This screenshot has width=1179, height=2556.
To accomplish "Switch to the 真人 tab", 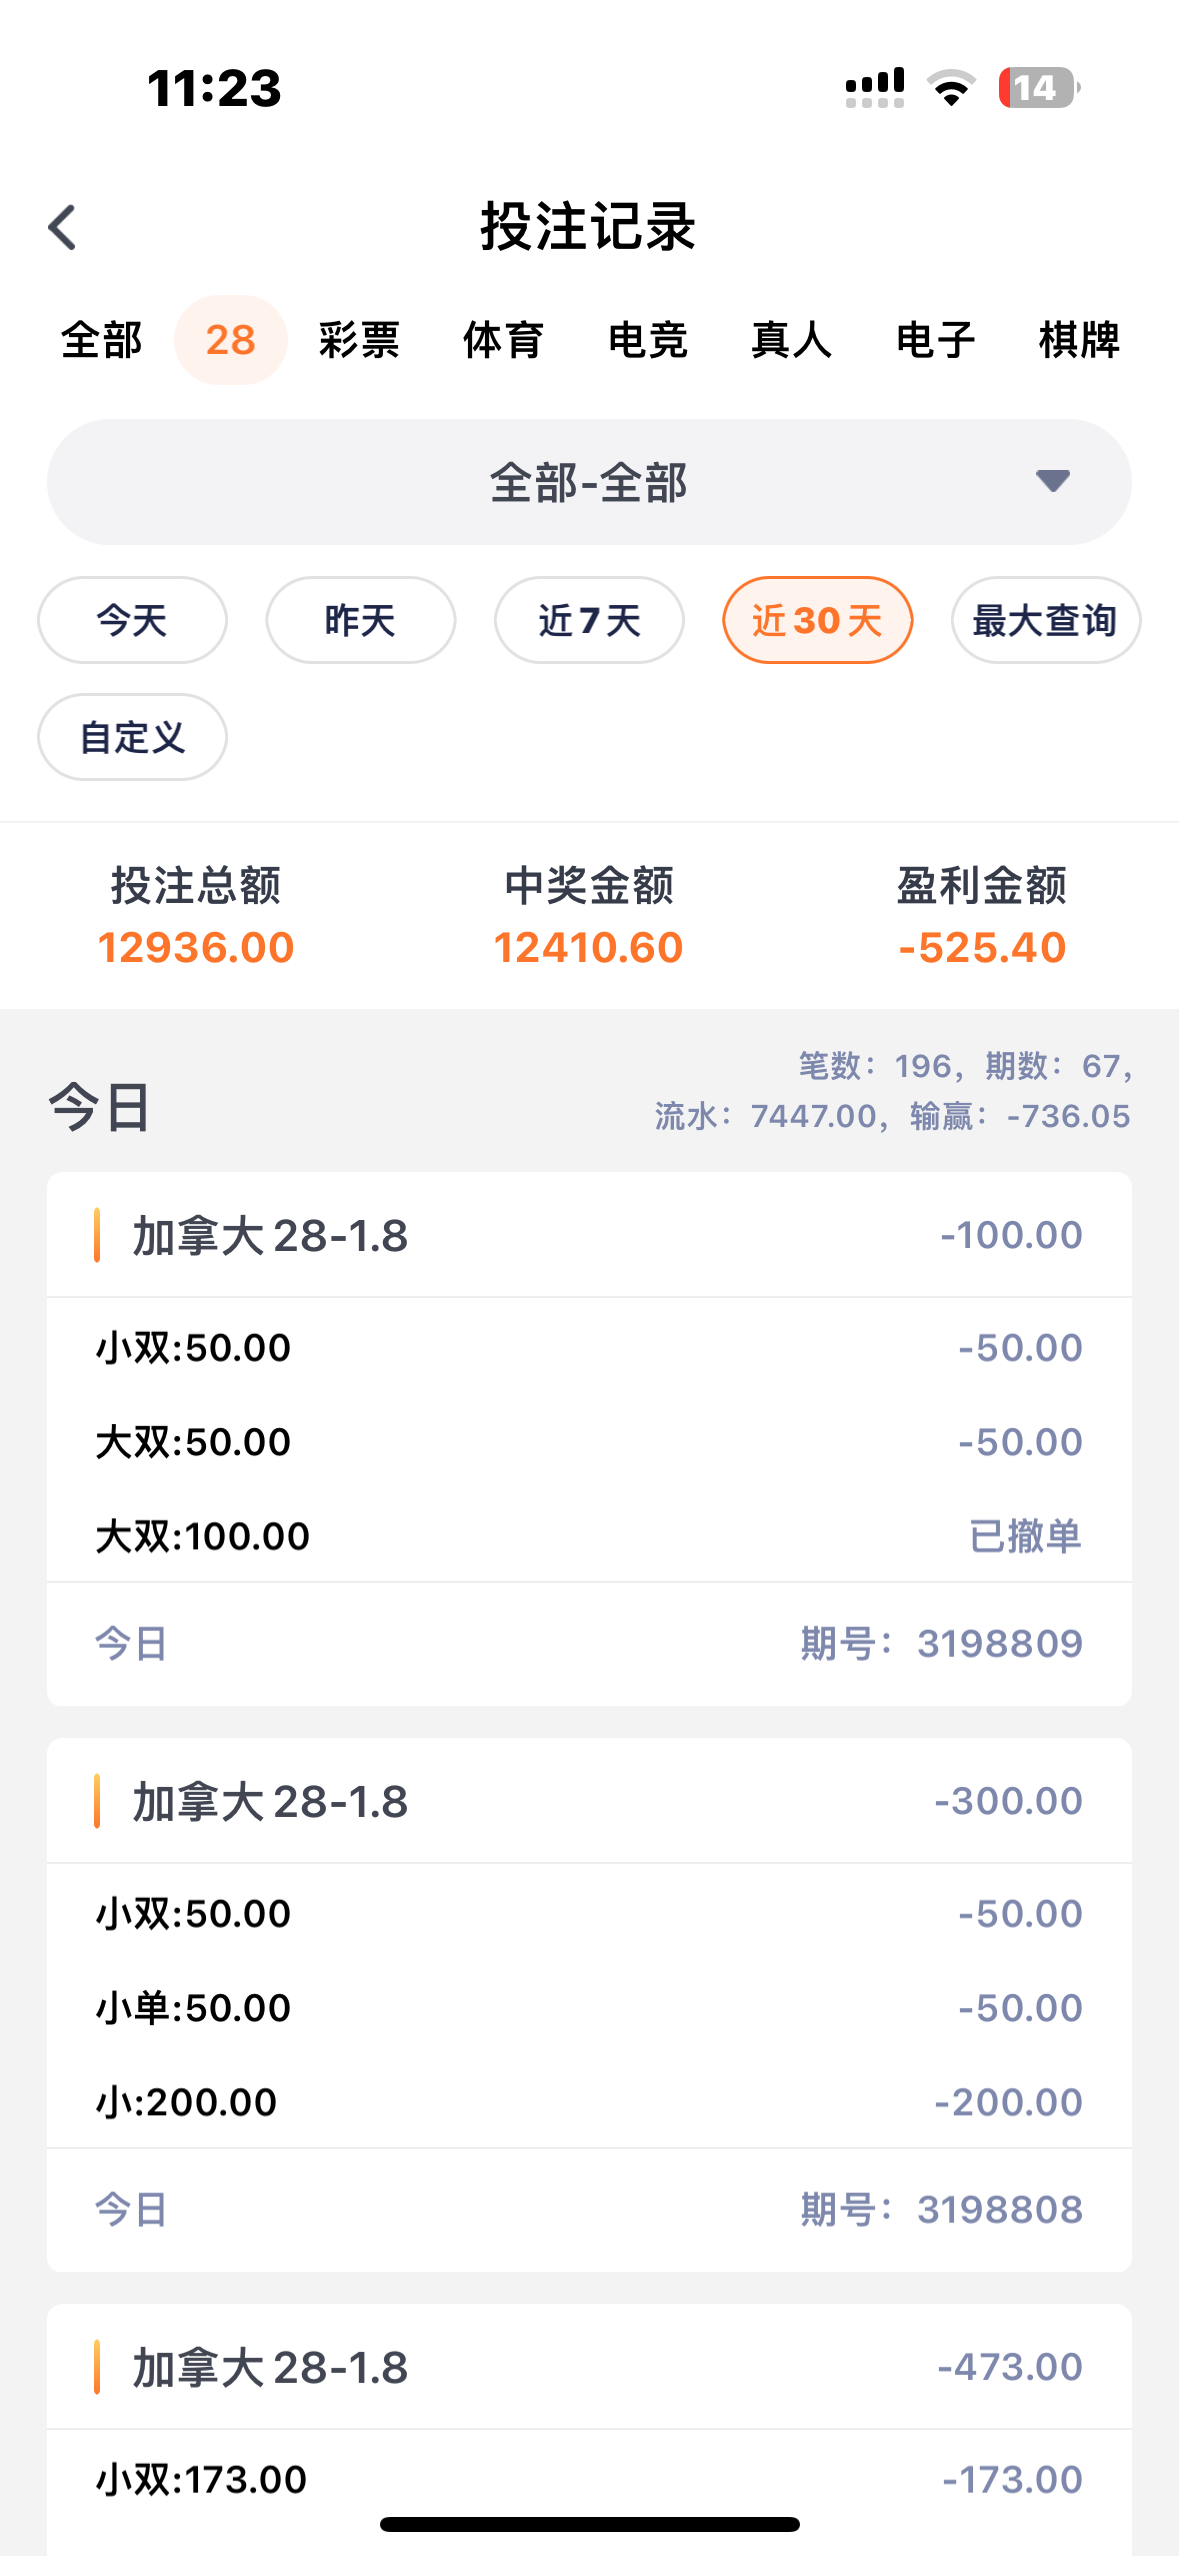I will coord(791,340).
